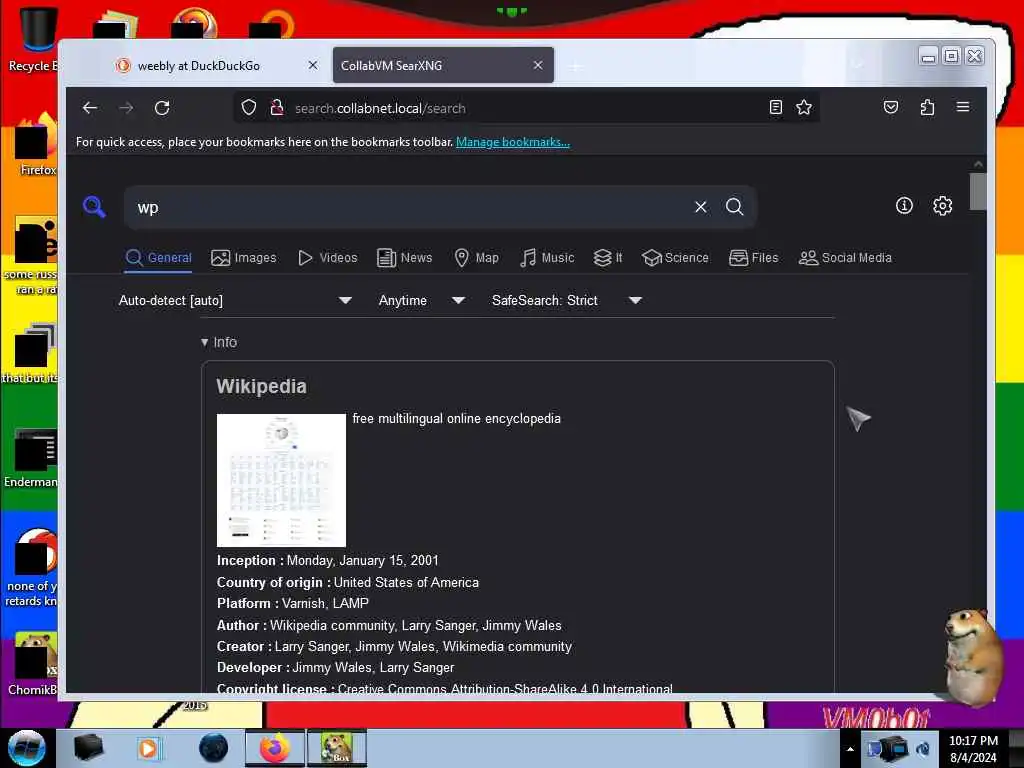Open the SafeSearch: Strict dropdown
The height and width of the screenshot is (768, 1024).
[x=567, y=300]
